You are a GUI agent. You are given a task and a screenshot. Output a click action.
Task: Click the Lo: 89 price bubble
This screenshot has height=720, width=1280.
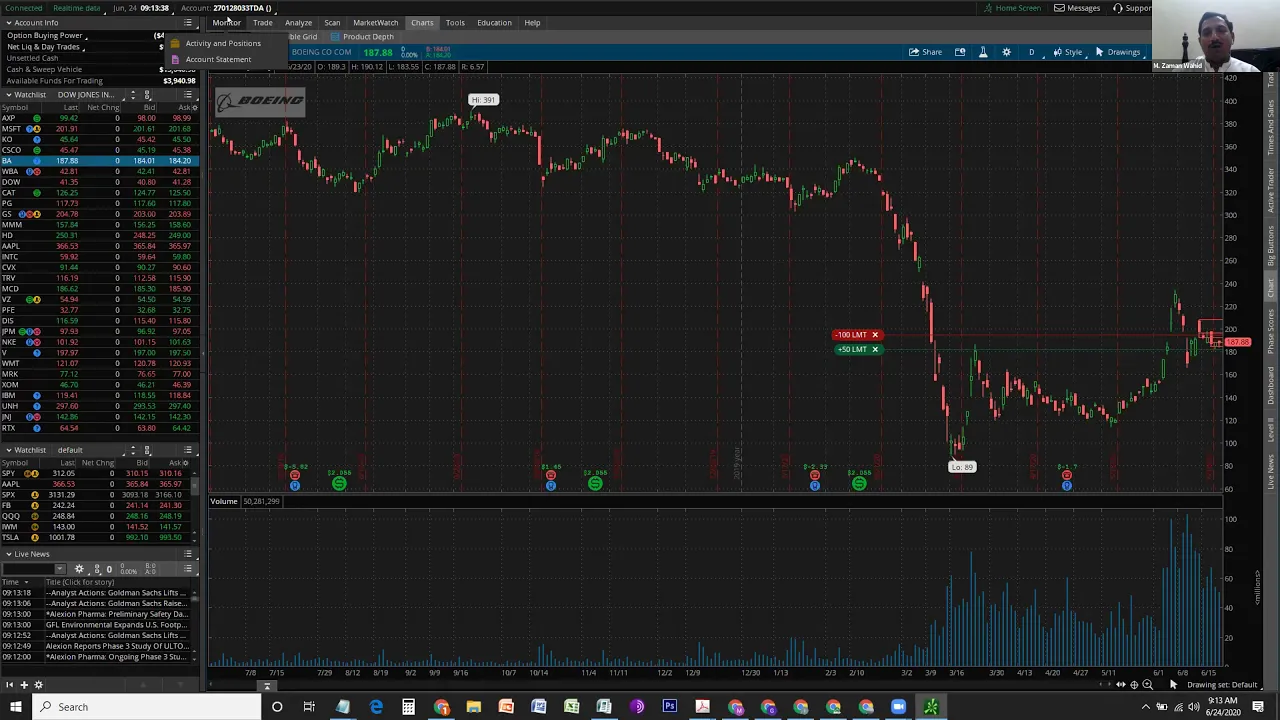[961, 467]
